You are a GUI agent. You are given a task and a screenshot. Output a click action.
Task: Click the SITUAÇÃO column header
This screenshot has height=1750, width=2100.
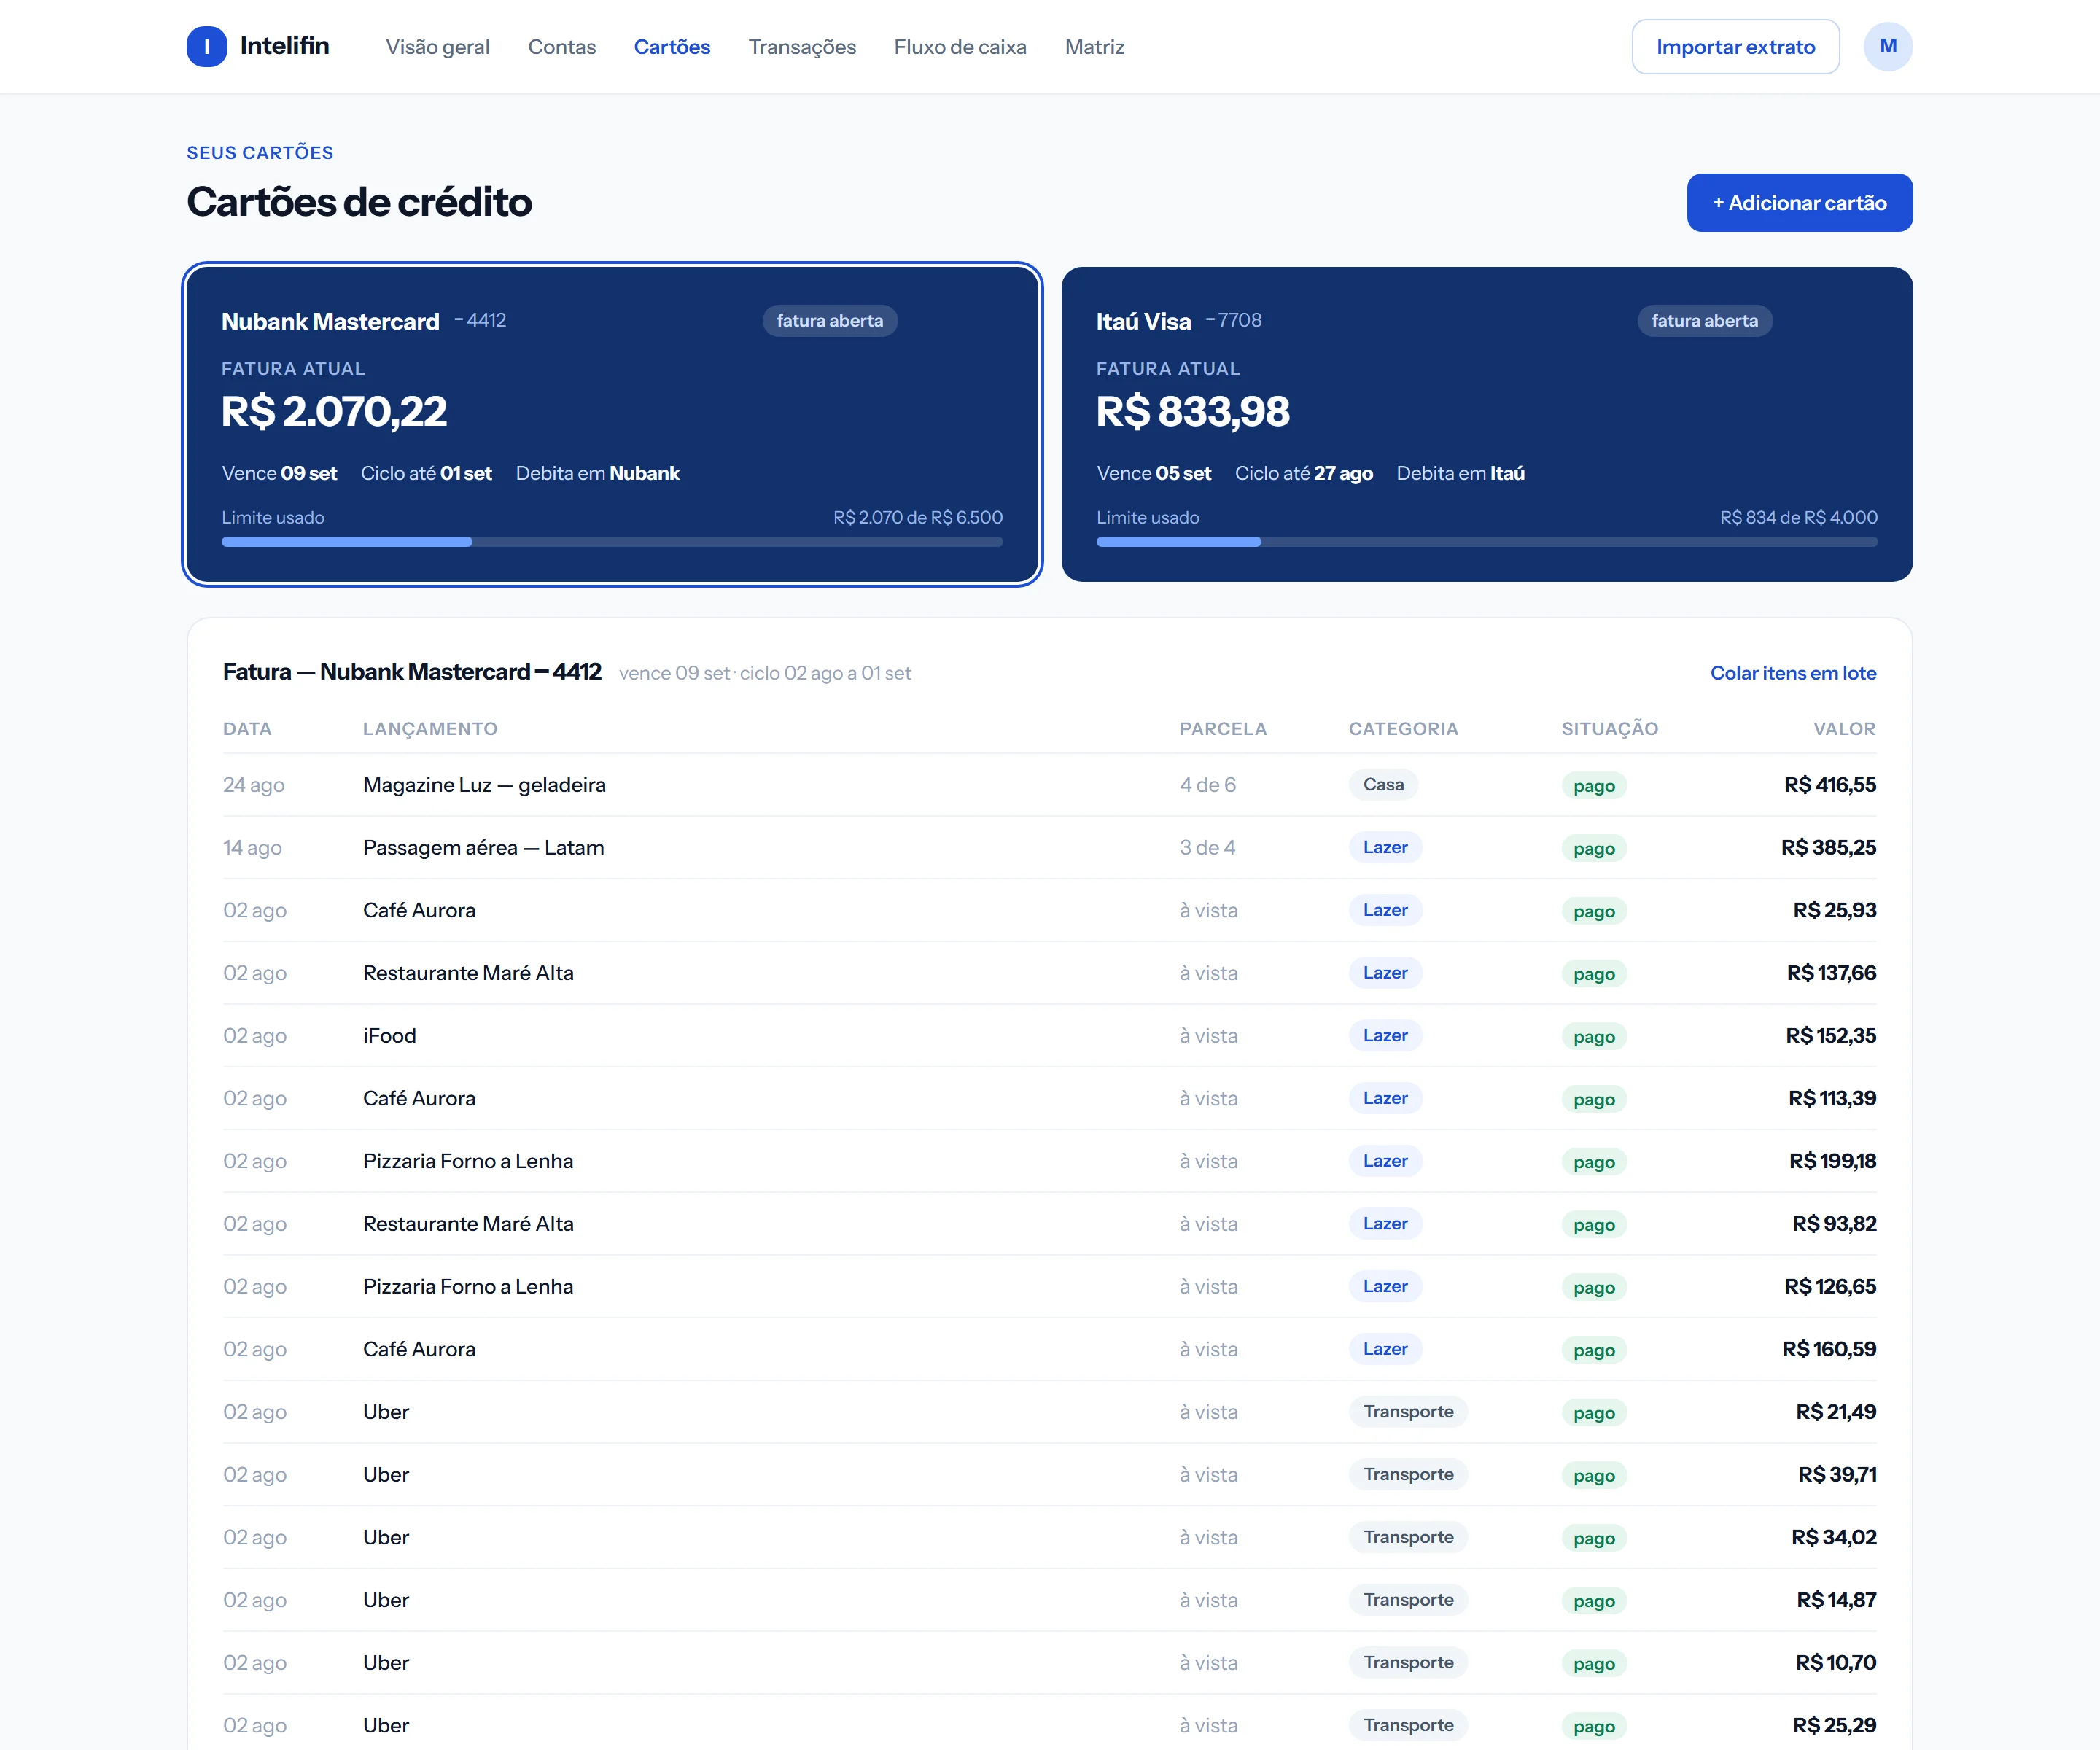click(1610, 729)
